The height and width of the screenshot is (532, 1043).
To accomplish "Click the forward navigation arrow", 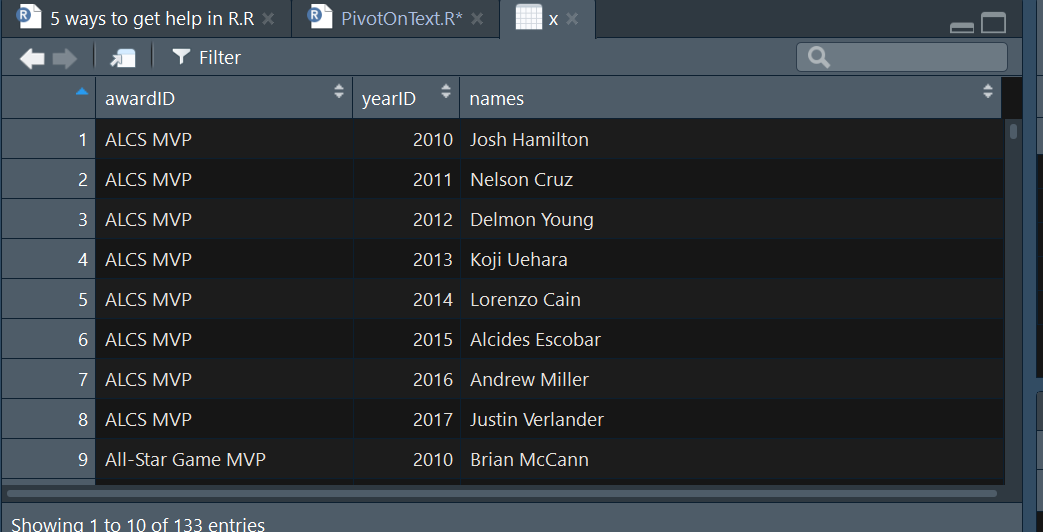I will tap(65, 58).
